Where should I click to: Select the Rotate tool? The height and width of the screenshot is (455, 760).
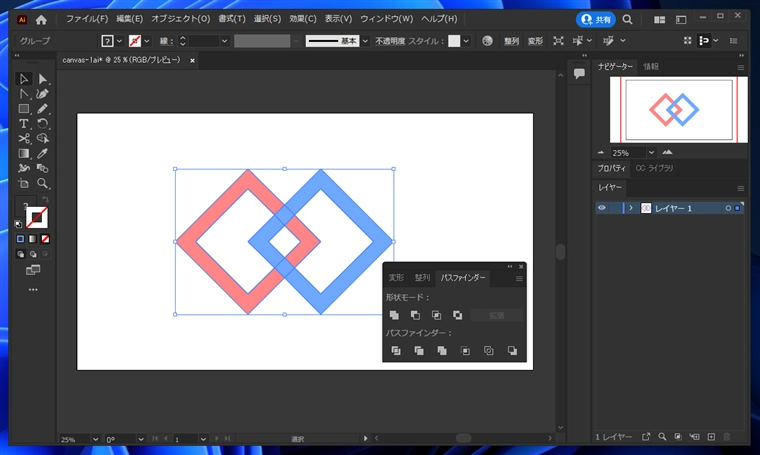pyautogui.click(x=42, y=124)
